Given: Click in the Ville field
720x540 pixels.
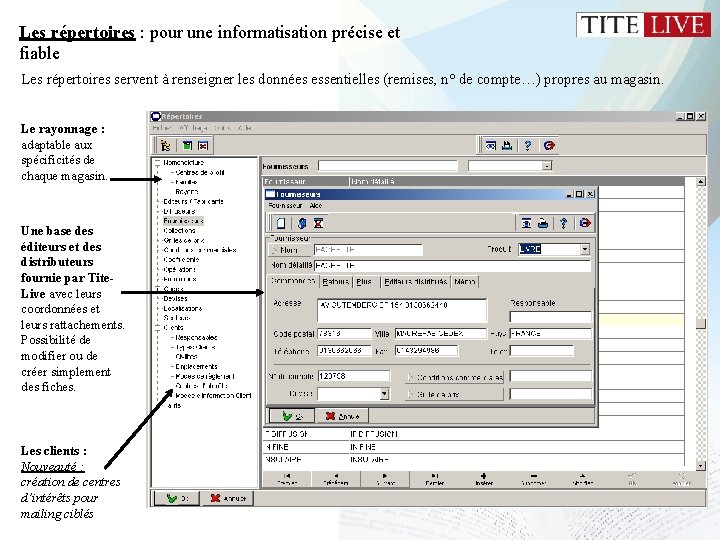Looking at the screenshot, I should pyautogui.click(x=440, y=333).
